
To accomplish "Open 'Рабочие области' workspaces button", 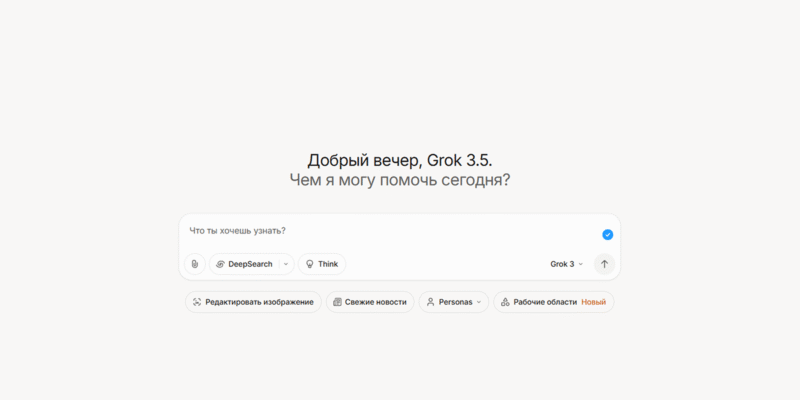I will pyautogui.click(x=554, y=302).
